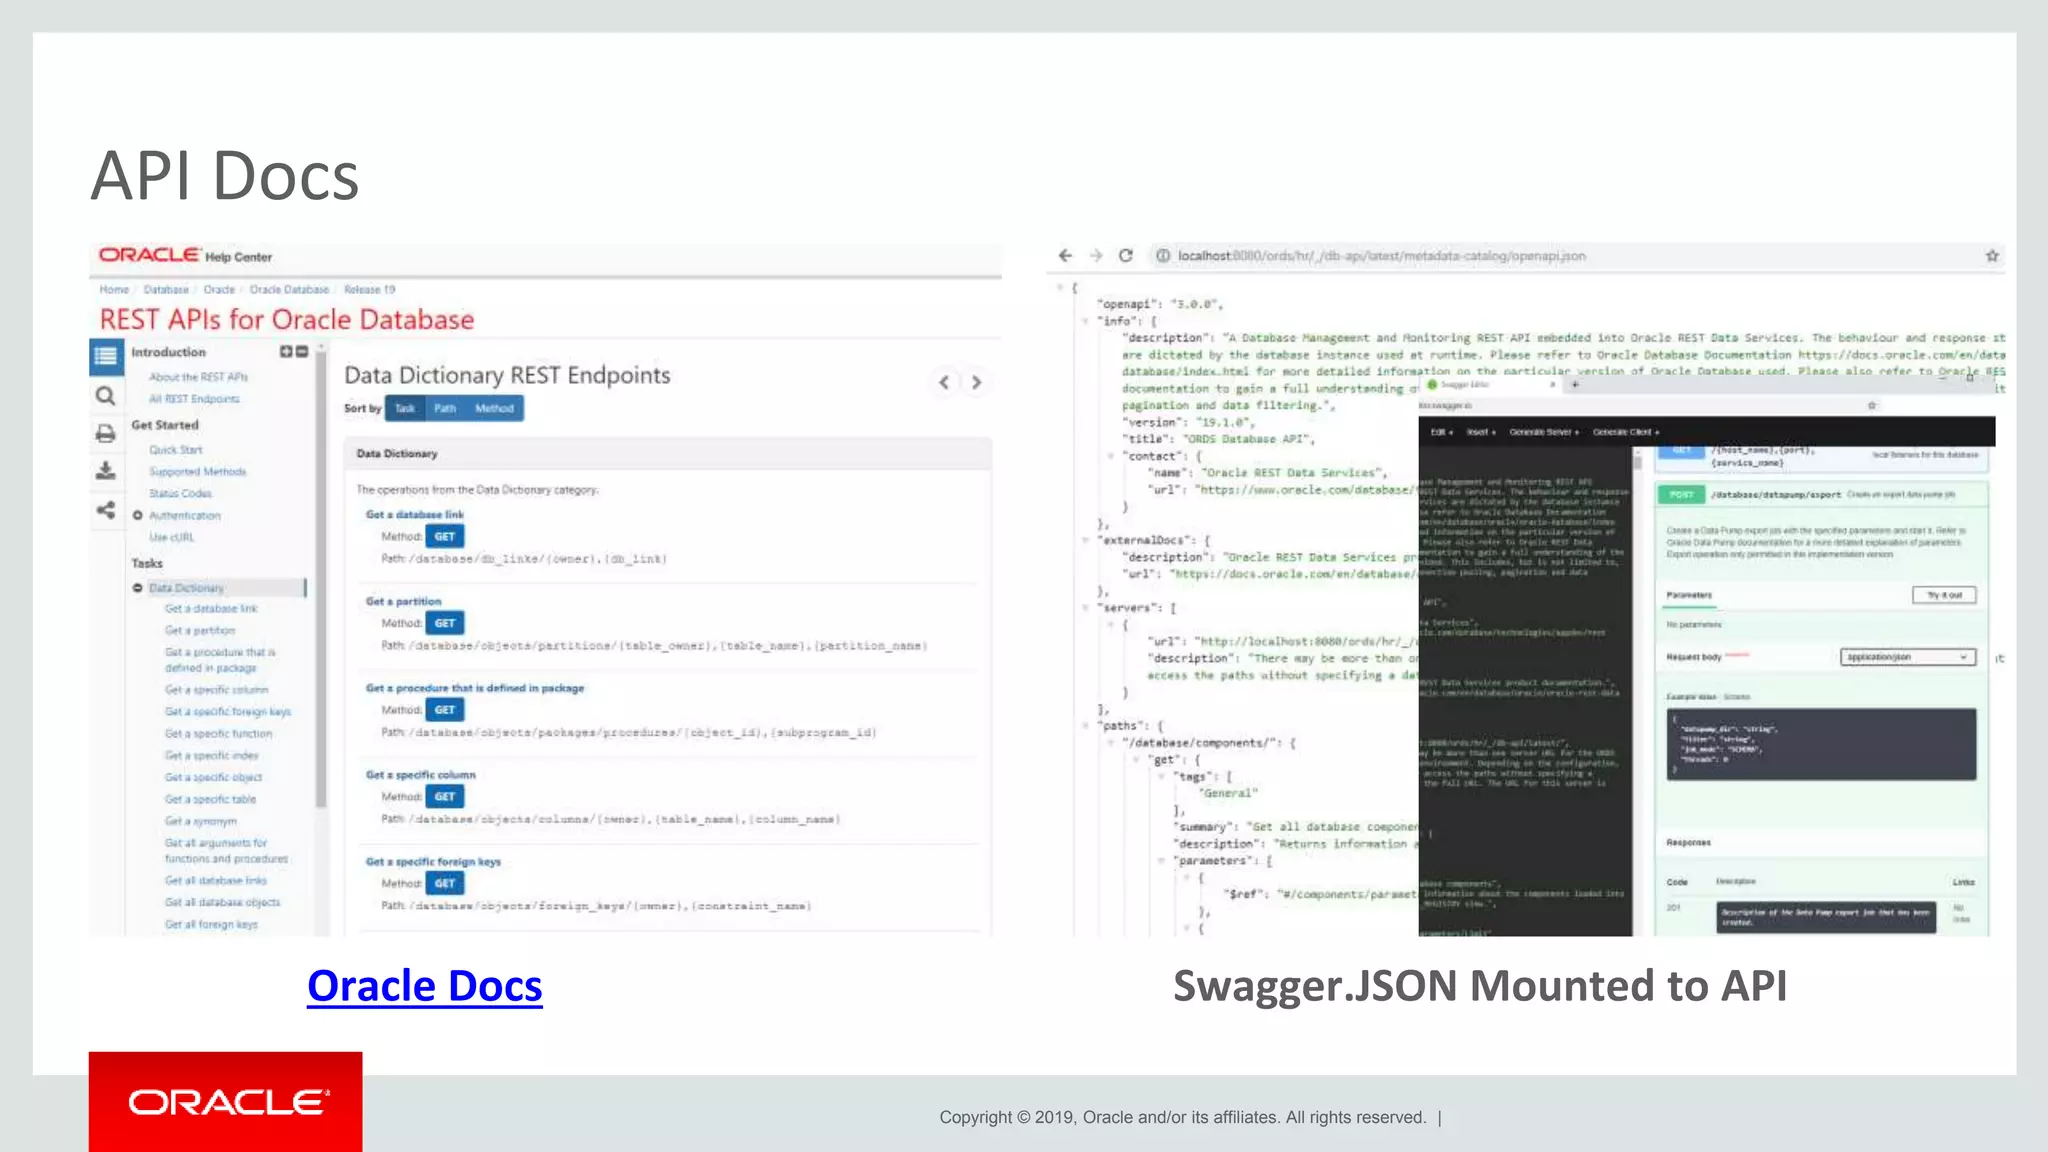Open Status Codes in sidebar
Image resolution: width=2048 pixels, height=1152 pixels.
tap(180, 494)
